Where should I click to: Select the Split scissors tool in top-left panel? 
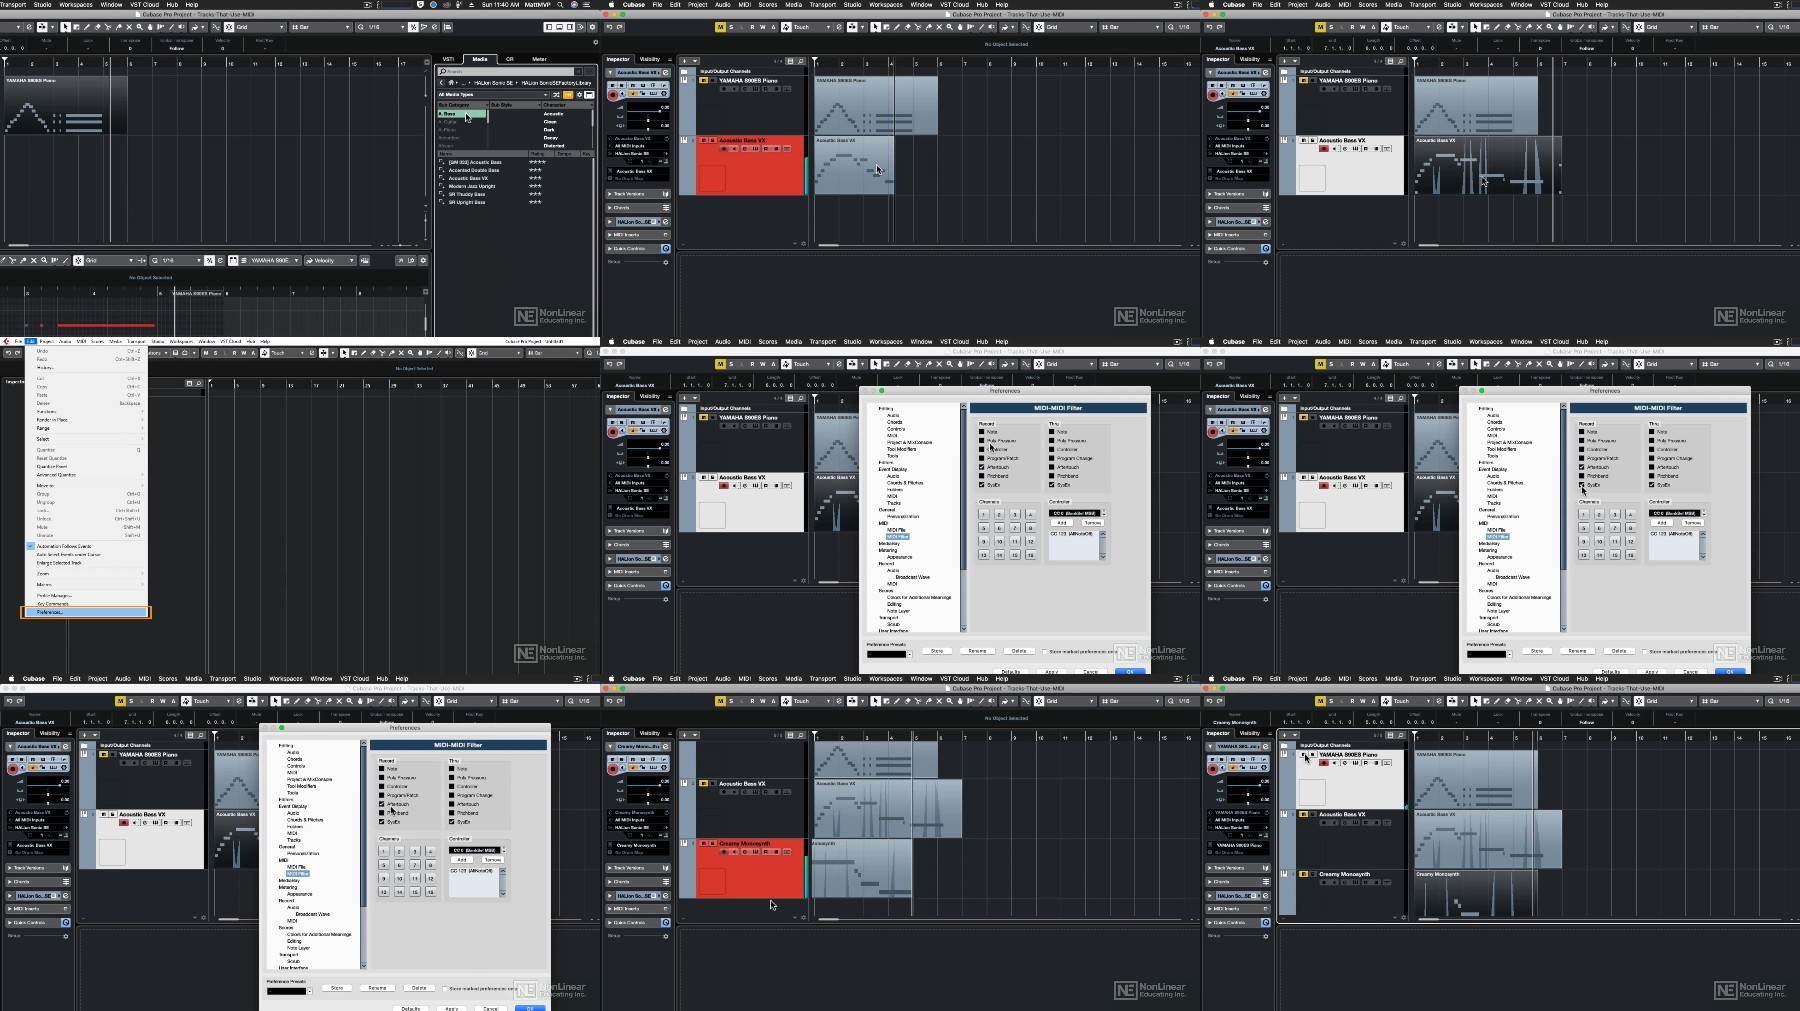108,27
